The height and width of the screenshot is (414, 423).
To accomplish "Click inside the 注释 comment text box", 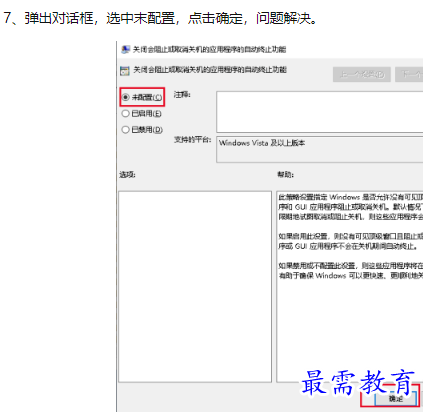I will point(320,112).
